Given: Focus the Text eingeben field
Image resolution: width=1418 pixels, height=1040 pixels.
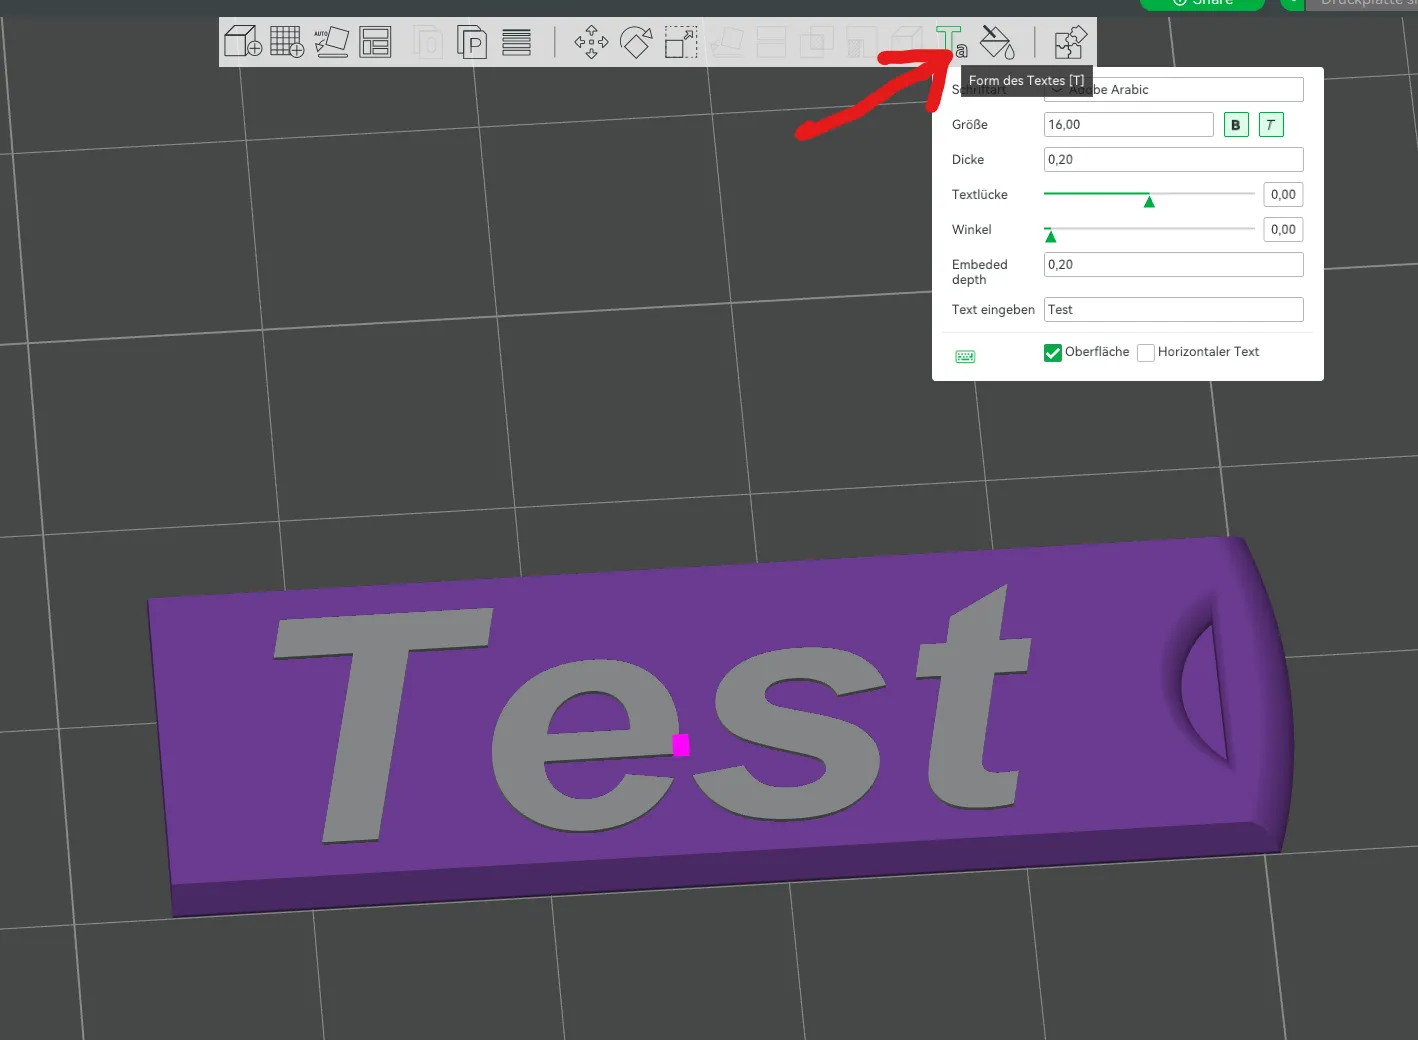Looking at the screenshot, I should (x=1174, y=310).
